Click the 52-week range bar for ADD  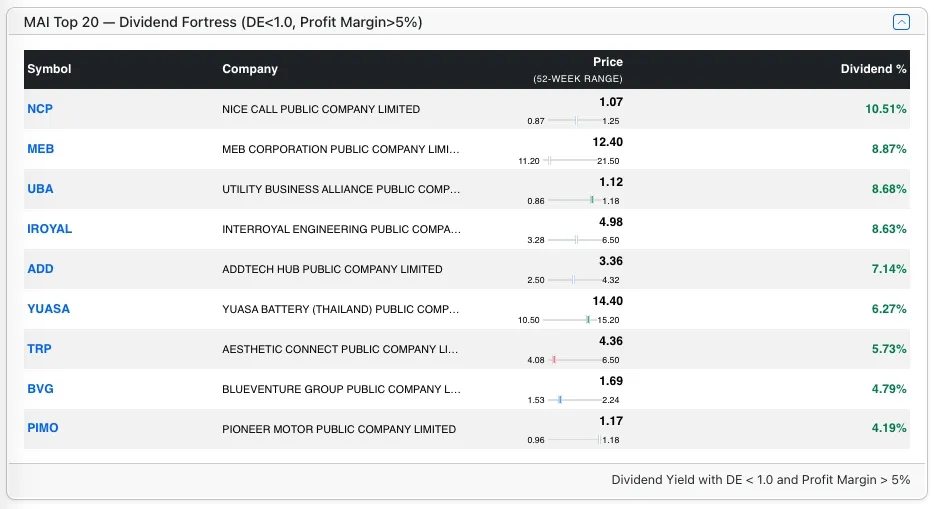574,280
